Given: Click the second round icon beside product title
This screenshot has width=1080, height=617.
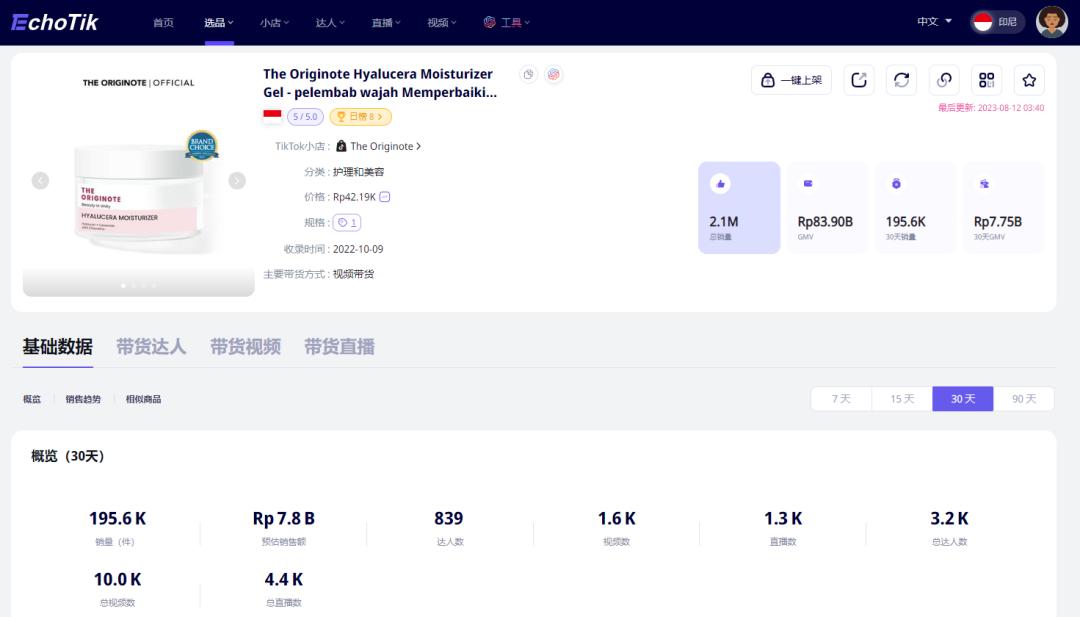Looking at the screenshot, I should tap(553, 74).
